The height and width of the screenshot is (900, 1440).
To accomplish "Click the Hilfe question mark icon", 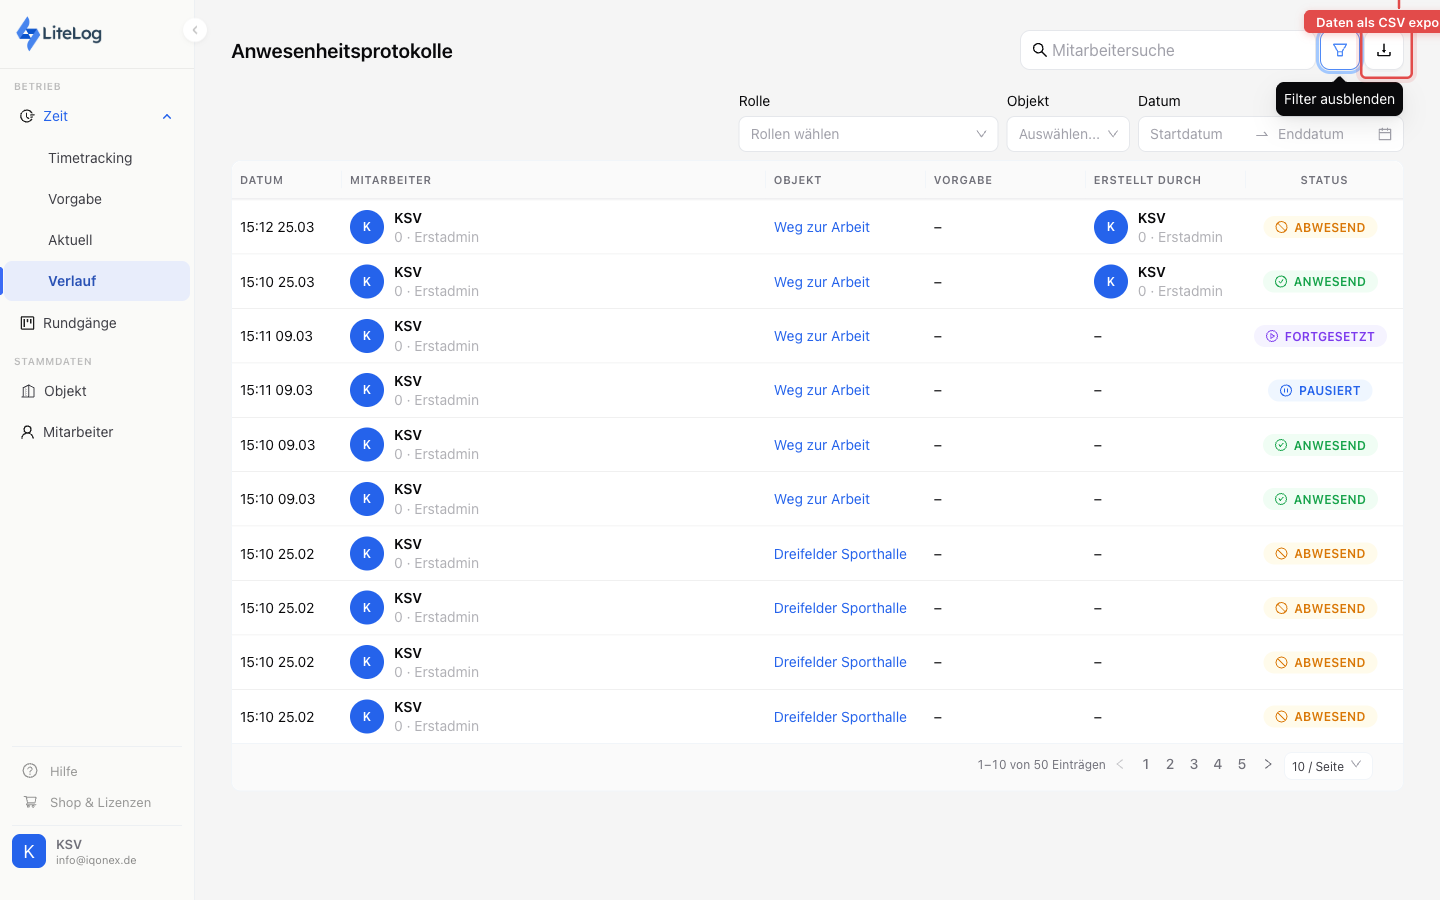I will [30, 771].
